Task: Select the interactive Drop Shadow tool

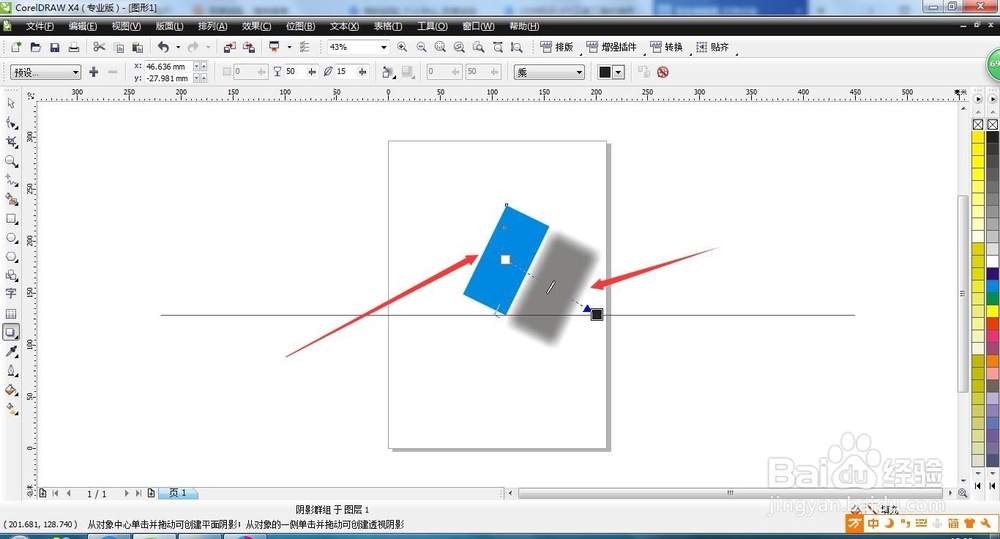Action: pyautogui.click(x=11, y=332)
